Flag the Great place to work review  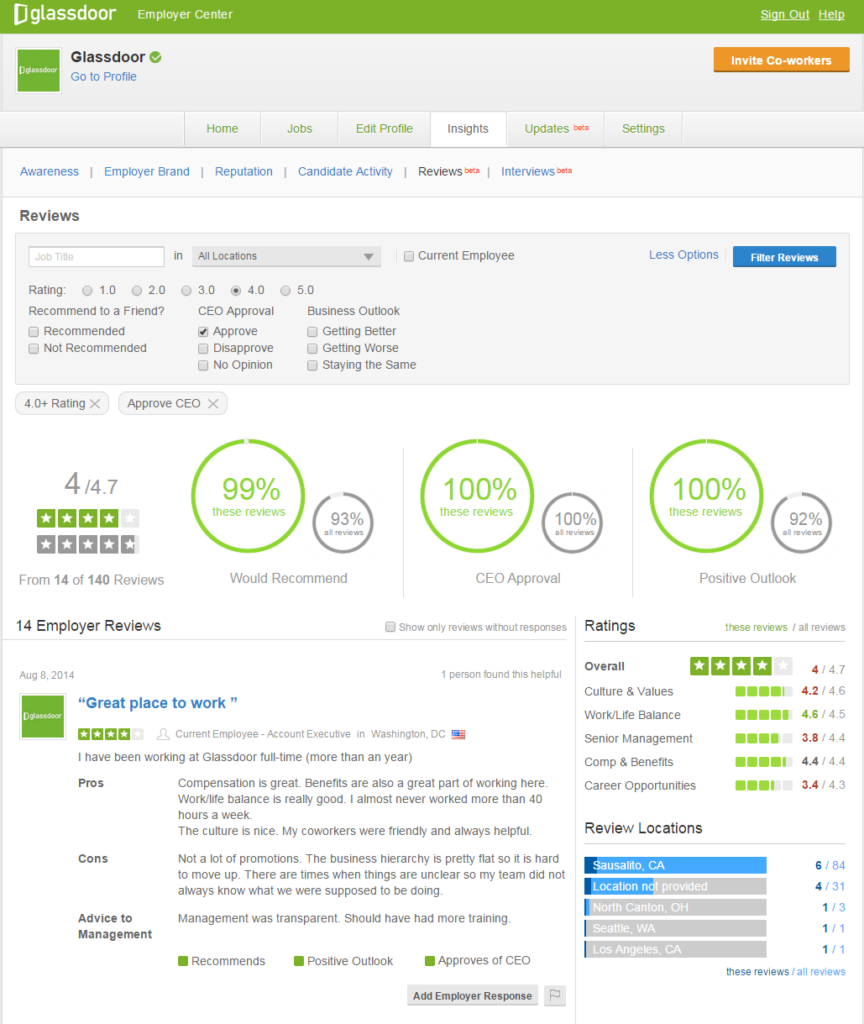554,995
